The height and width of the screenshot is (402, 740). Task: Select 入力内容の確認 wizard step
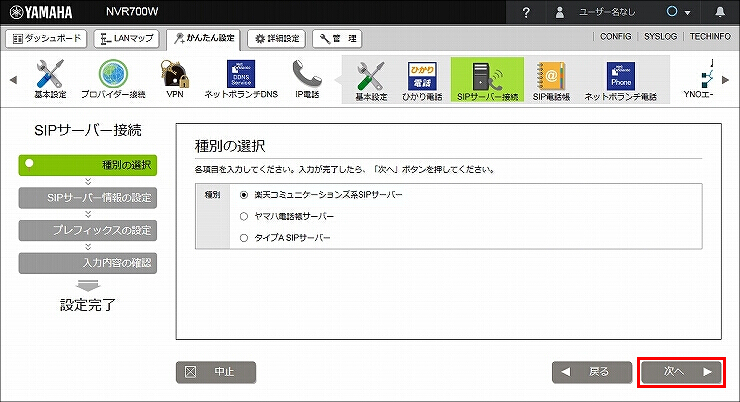point(88,263)
